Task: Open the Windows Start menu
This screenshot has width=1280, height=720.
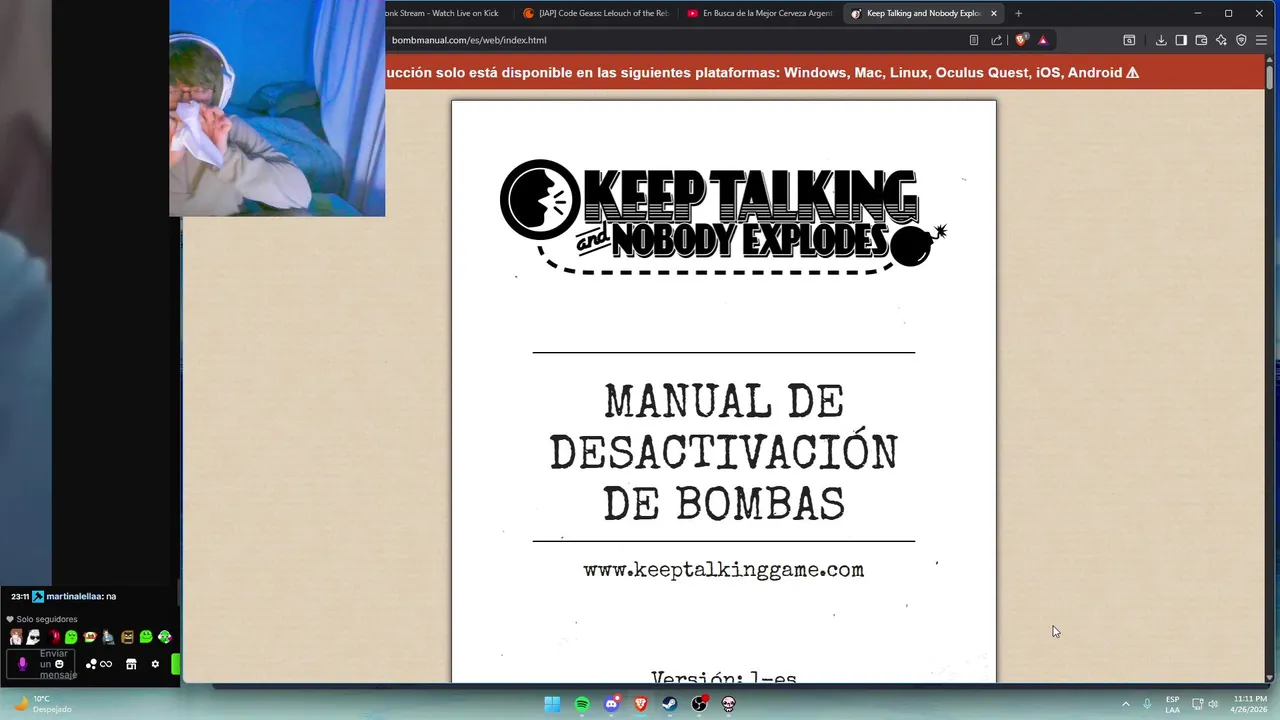Action: click(x=552, y=704)
